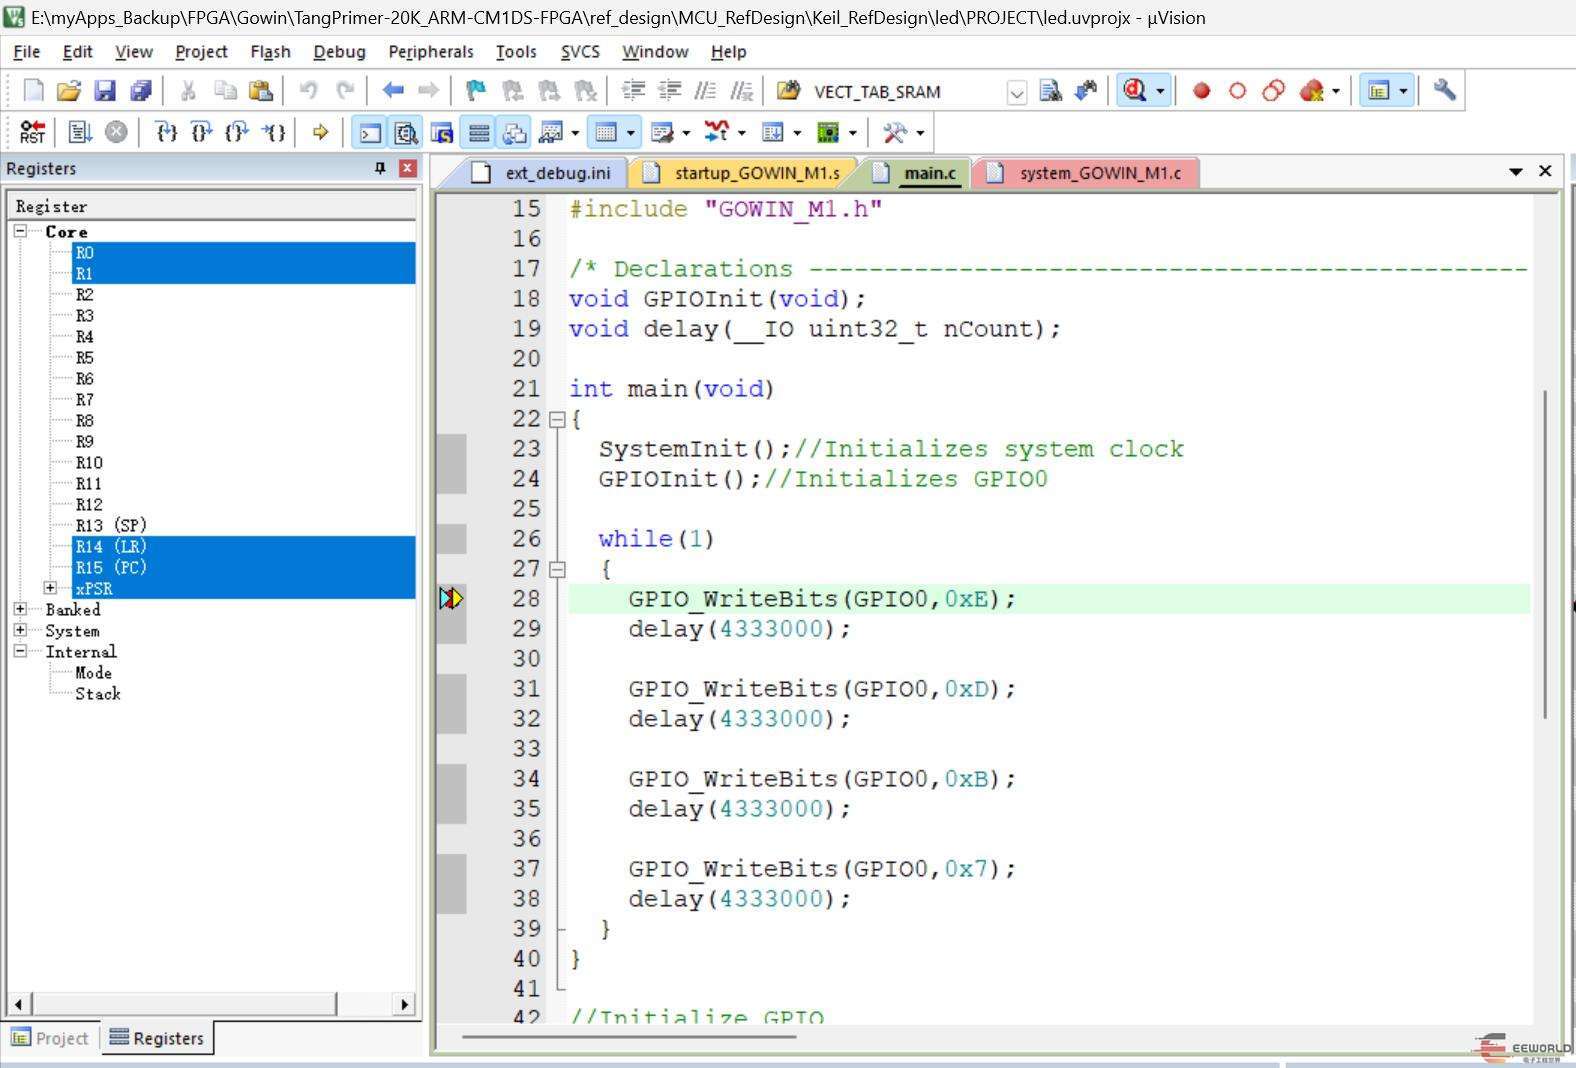Unindent selected text icon
1576x1068 pixels.
point(669,91)
